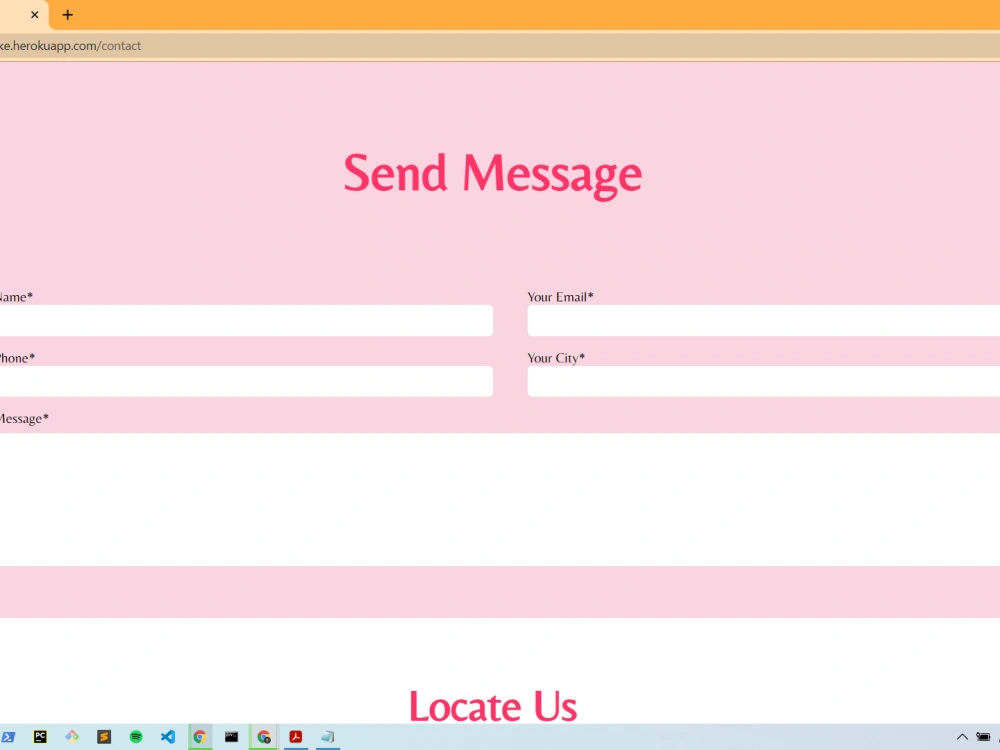
Task: Open the command prompt taskbar icon
Action: 232,737
